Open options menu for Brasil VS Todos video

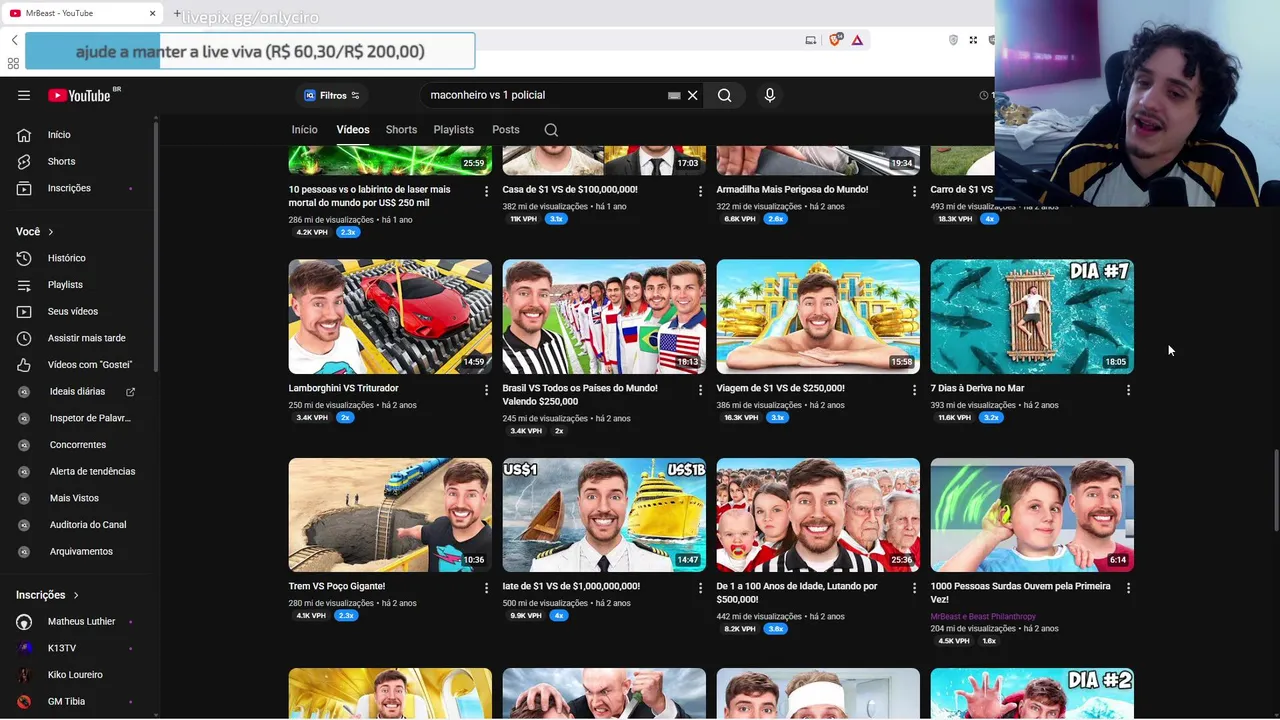click(x=700, y=390)
